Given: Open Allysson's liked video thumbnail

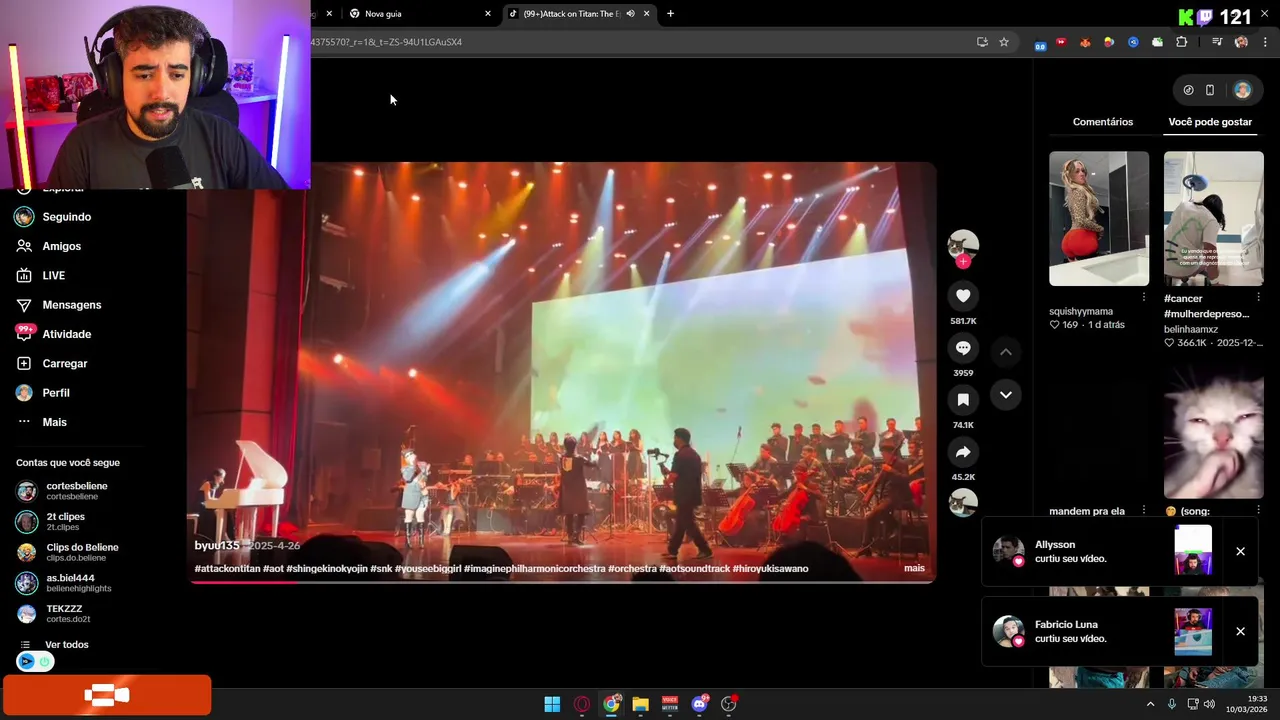Looking at the screenshot, I should (1193, 551).
